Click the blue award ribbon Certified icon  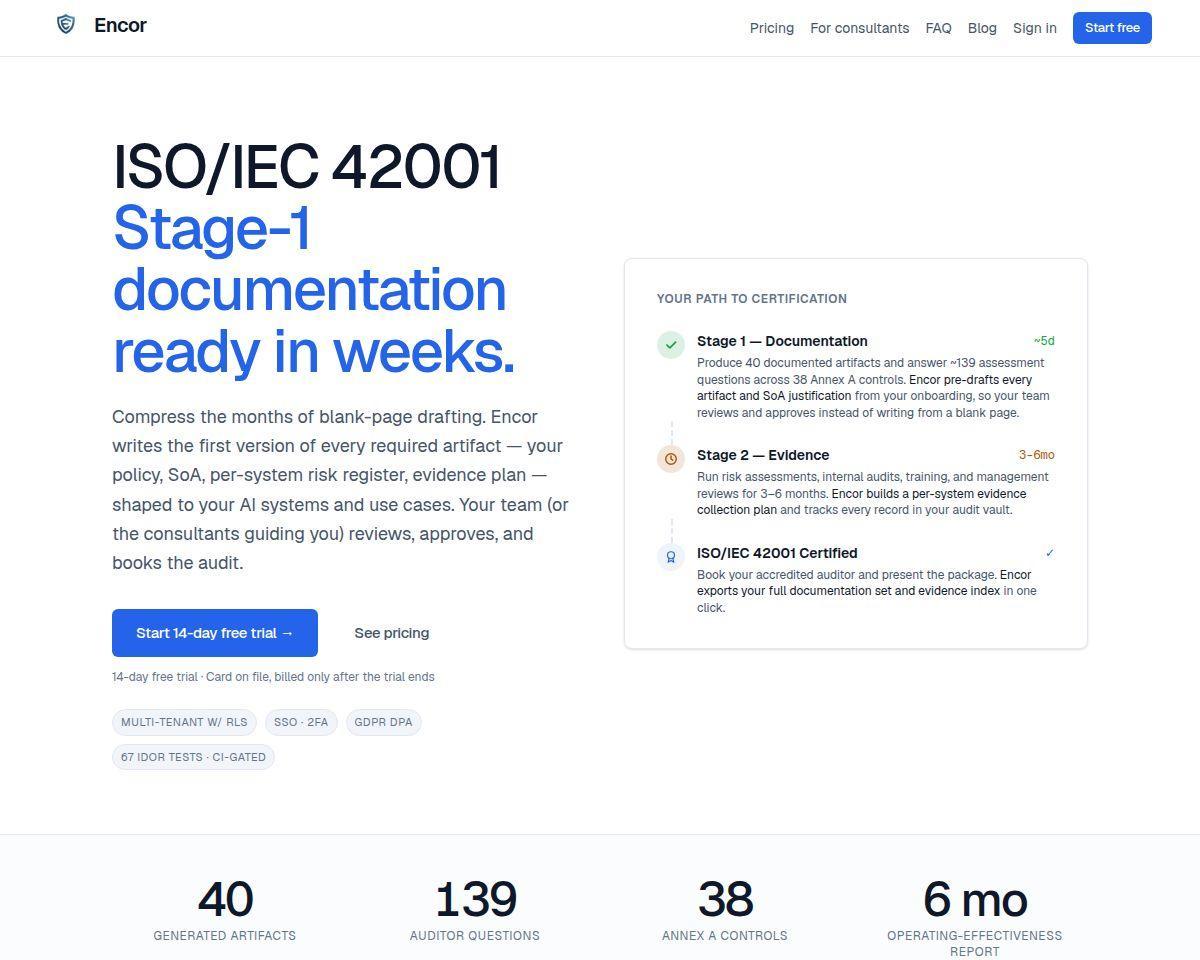(x=671, y=557)
